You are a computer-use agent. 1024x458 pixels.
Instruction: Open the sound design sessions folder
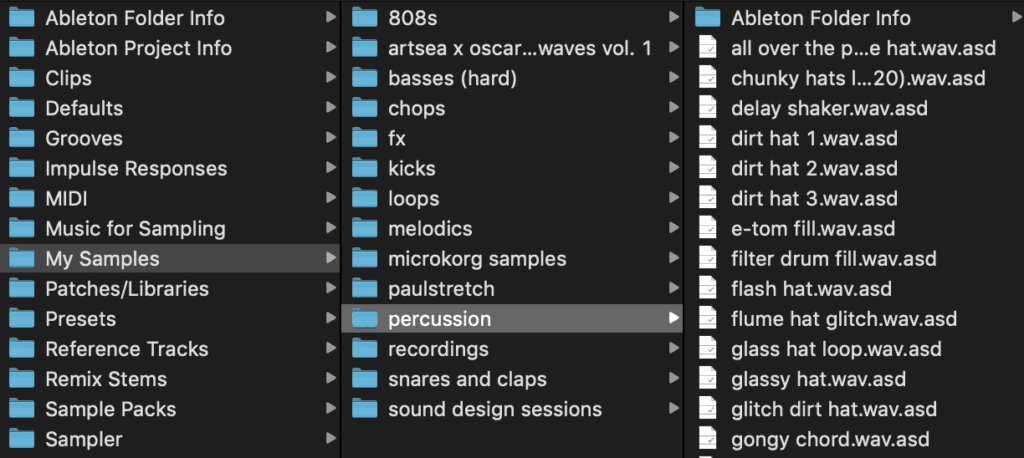click(494, 409)
